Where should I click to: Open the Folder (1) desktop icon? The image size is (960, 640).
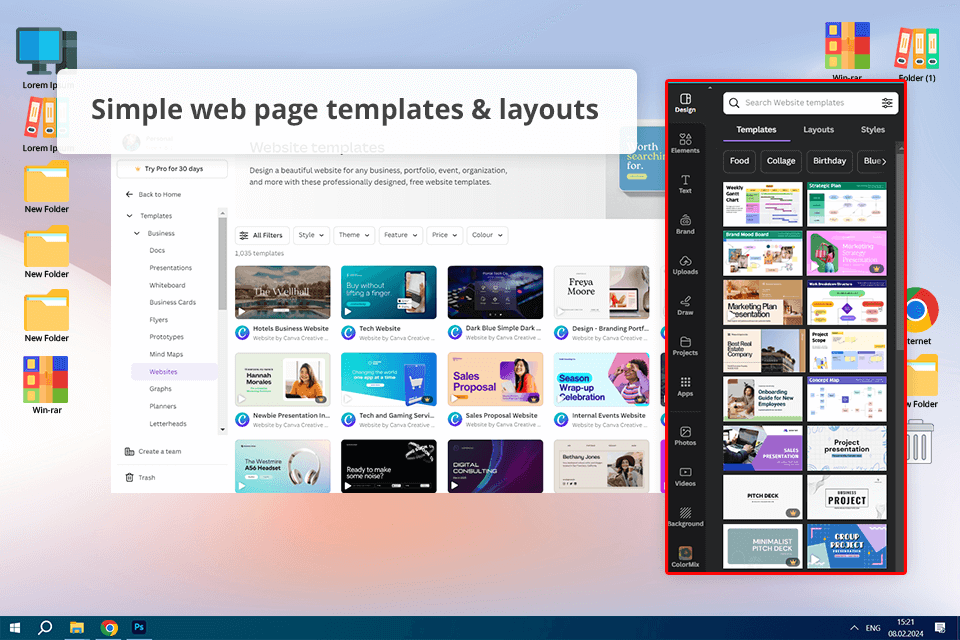[x=917, y=54]
